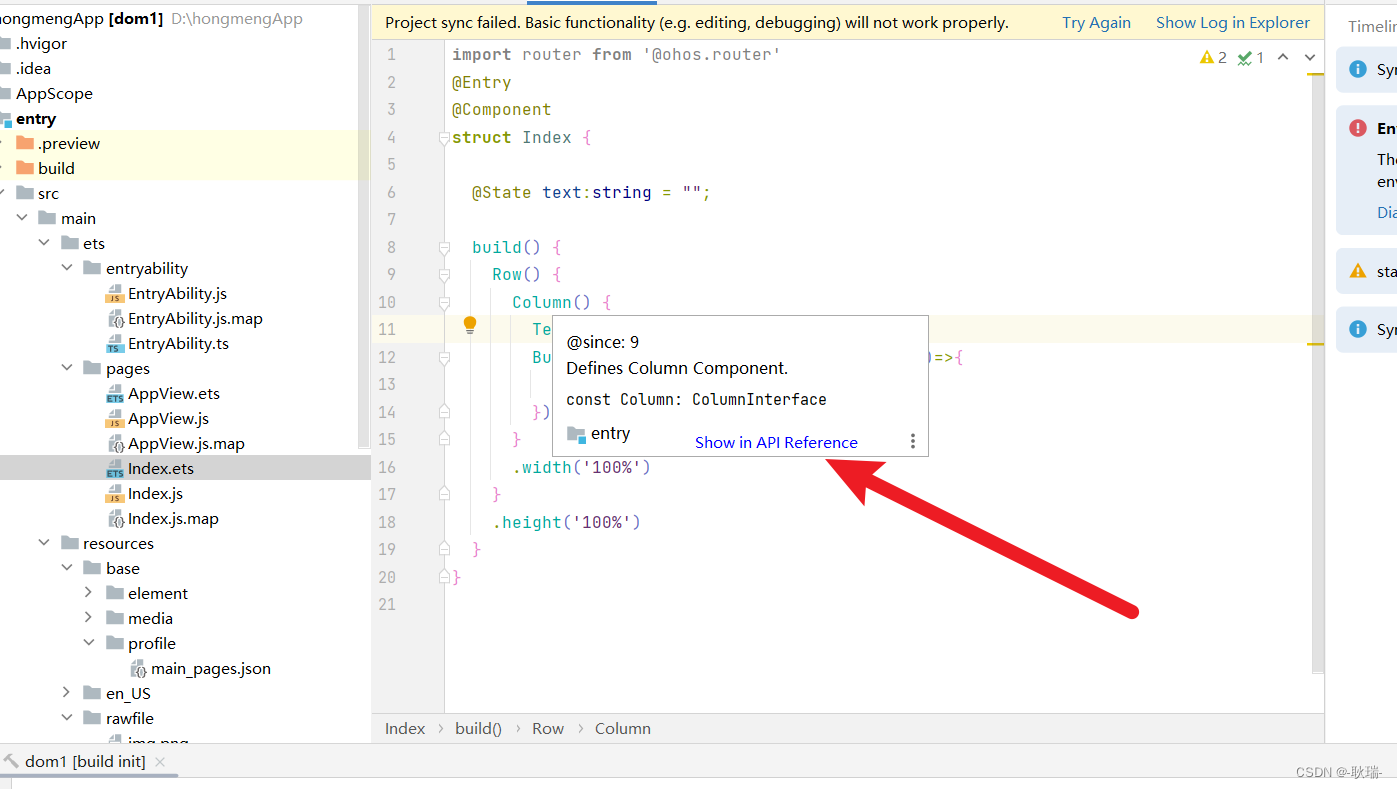Click the red error icon in notifications panel
Image resolution: width=1397 pixels, height=789 pixels.
click(1357, 128)
